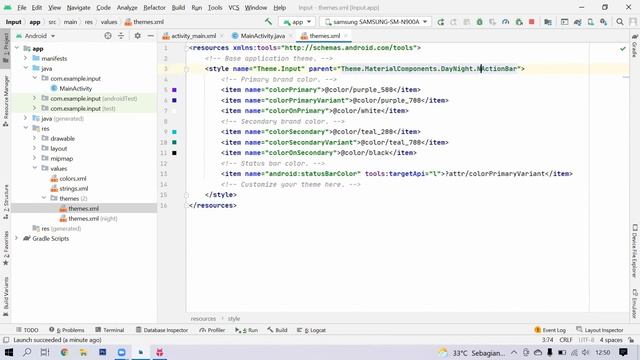Click the teal_200 color swatch in gutter

click(174, 132)
